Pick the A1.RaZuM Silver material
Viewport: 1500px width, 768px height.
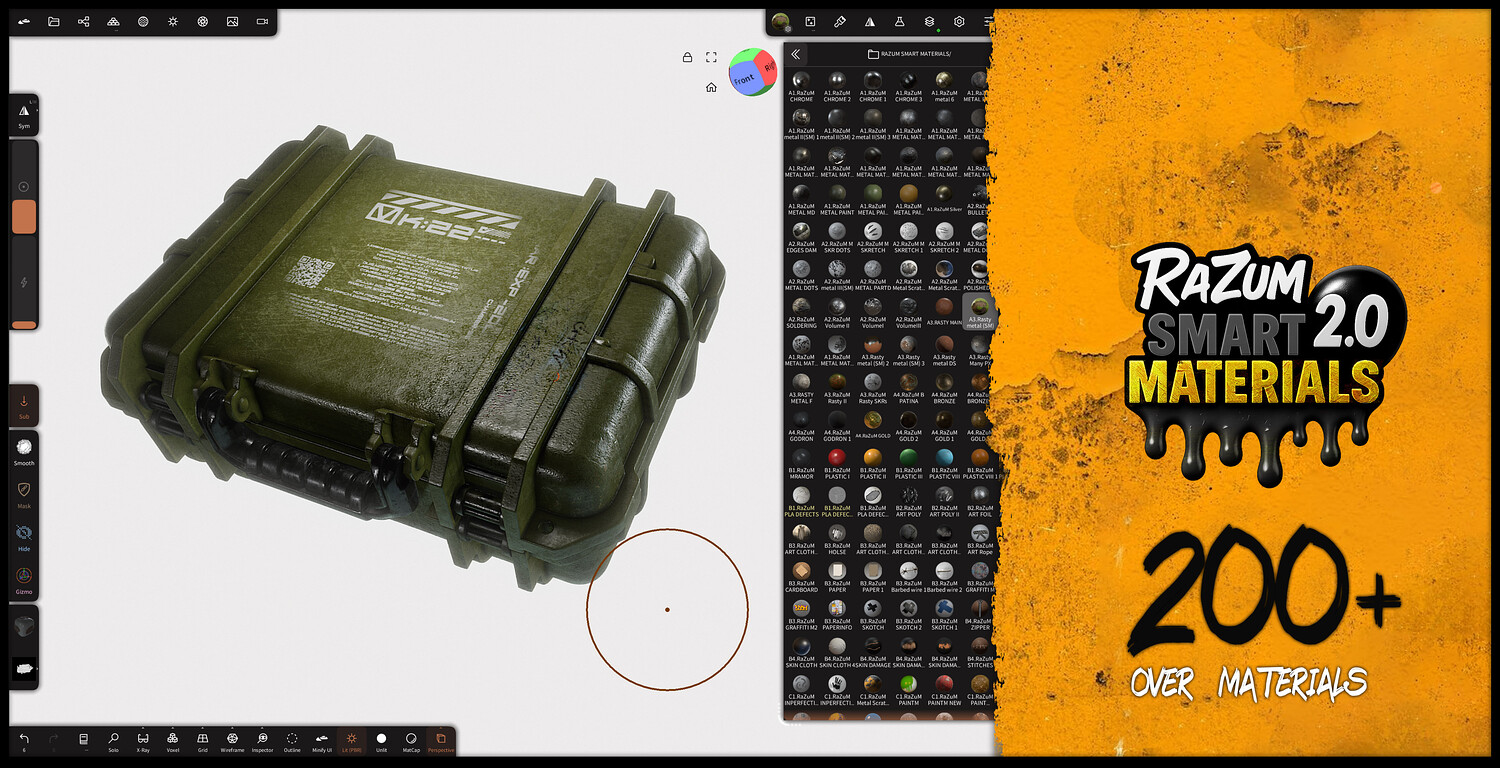click(x=944, y=200)
